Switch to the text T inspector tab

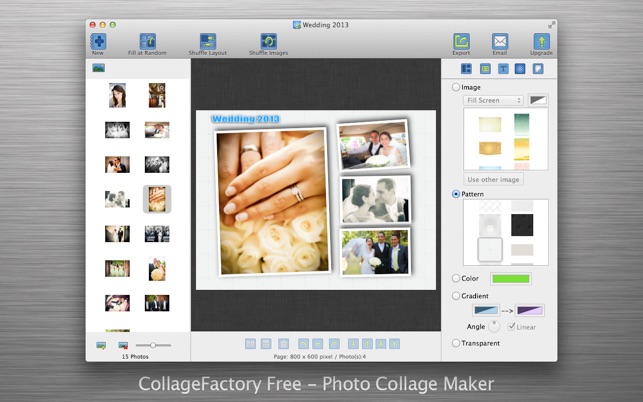[503, 69]
